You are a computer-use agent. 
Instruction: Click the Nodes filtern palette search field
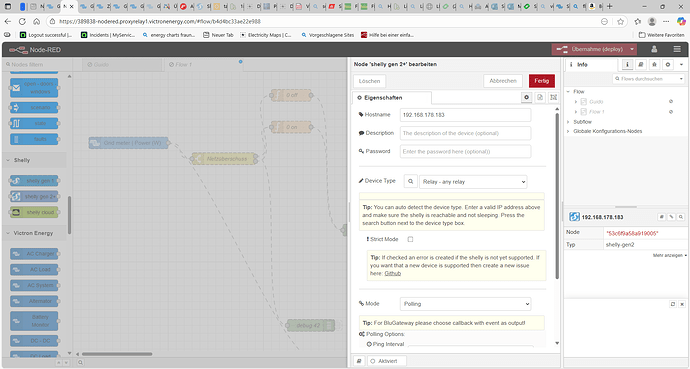pyautogui.click(x=37, y=64)
